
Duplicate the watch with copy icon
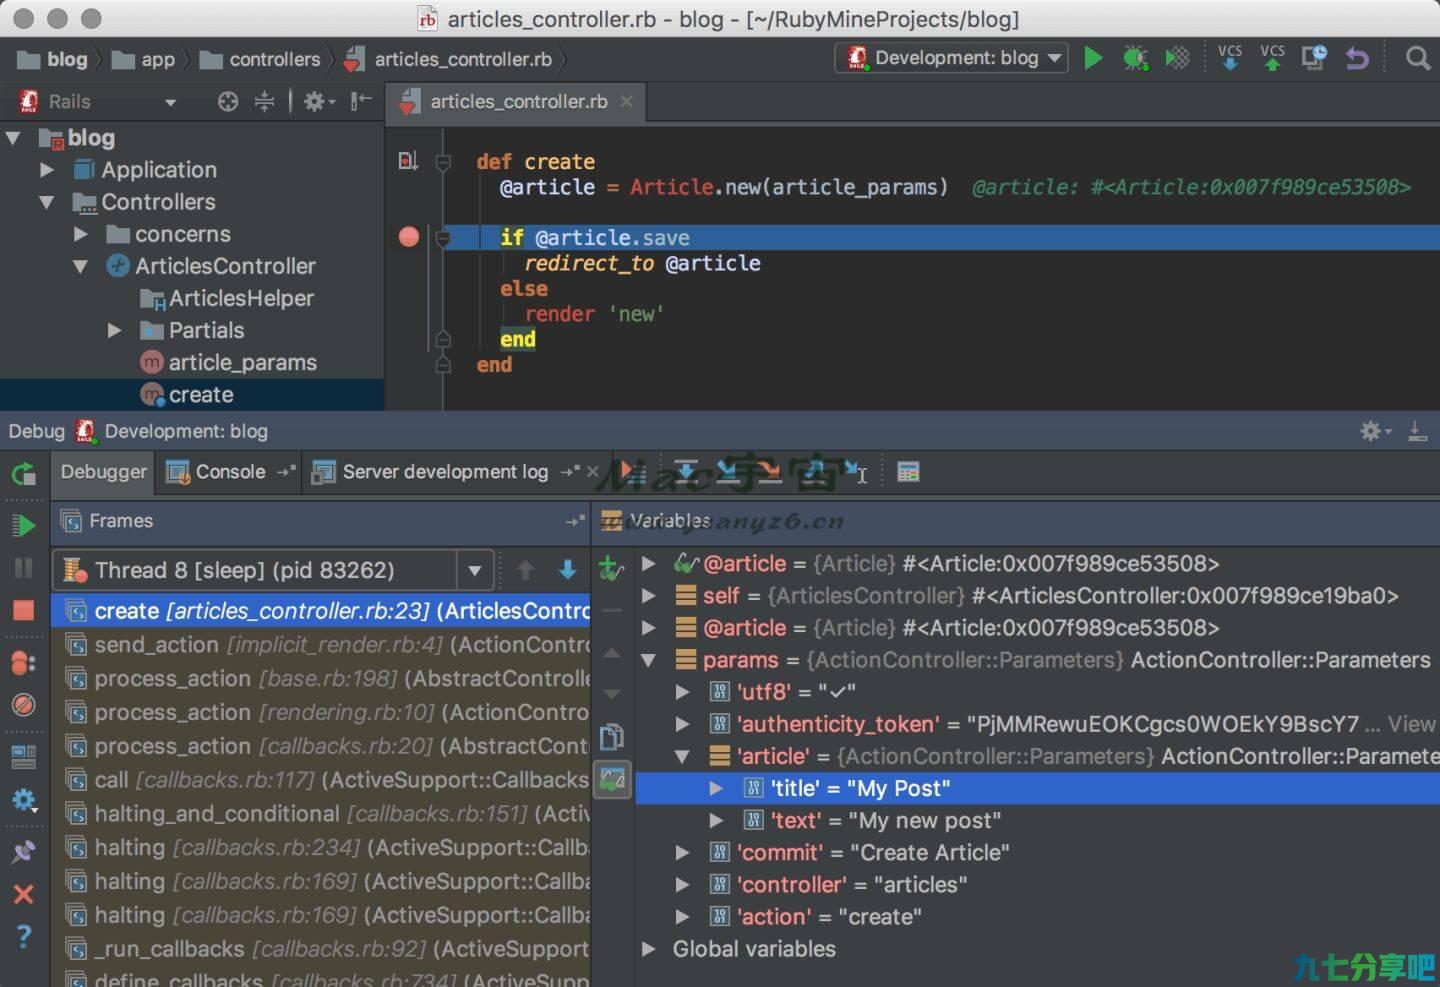point(611,737)
